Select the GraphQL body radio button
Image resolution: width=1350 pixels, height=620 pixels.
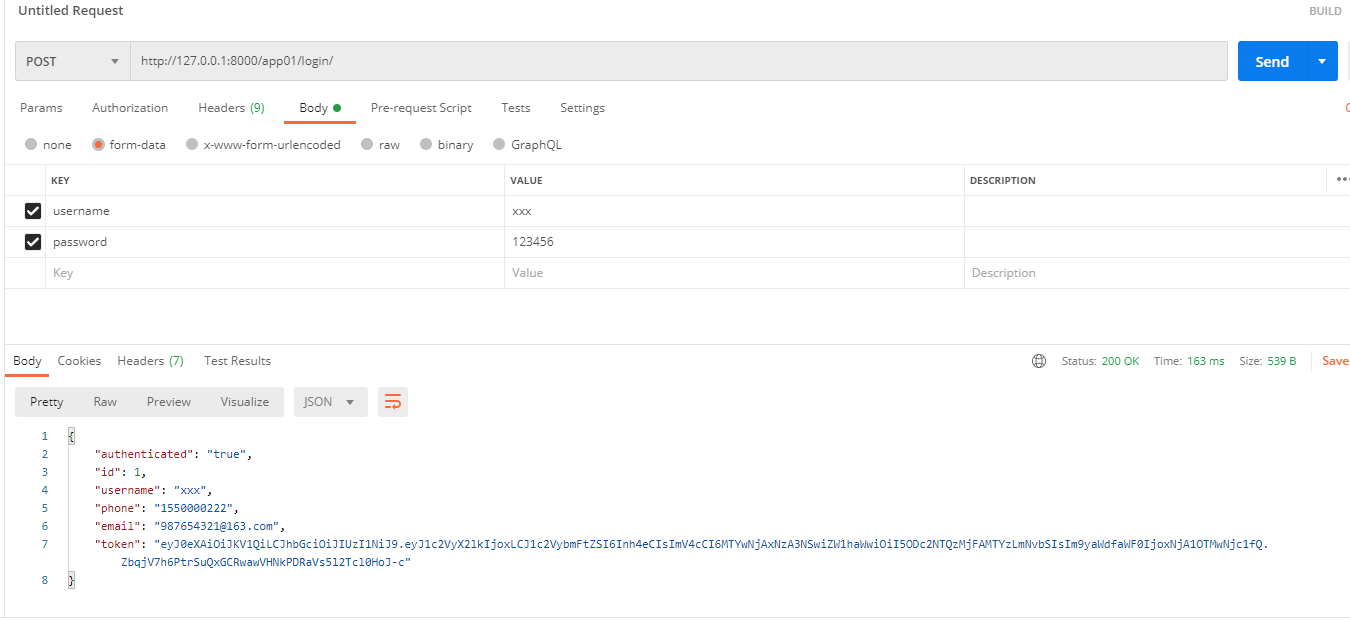(500, 145)
